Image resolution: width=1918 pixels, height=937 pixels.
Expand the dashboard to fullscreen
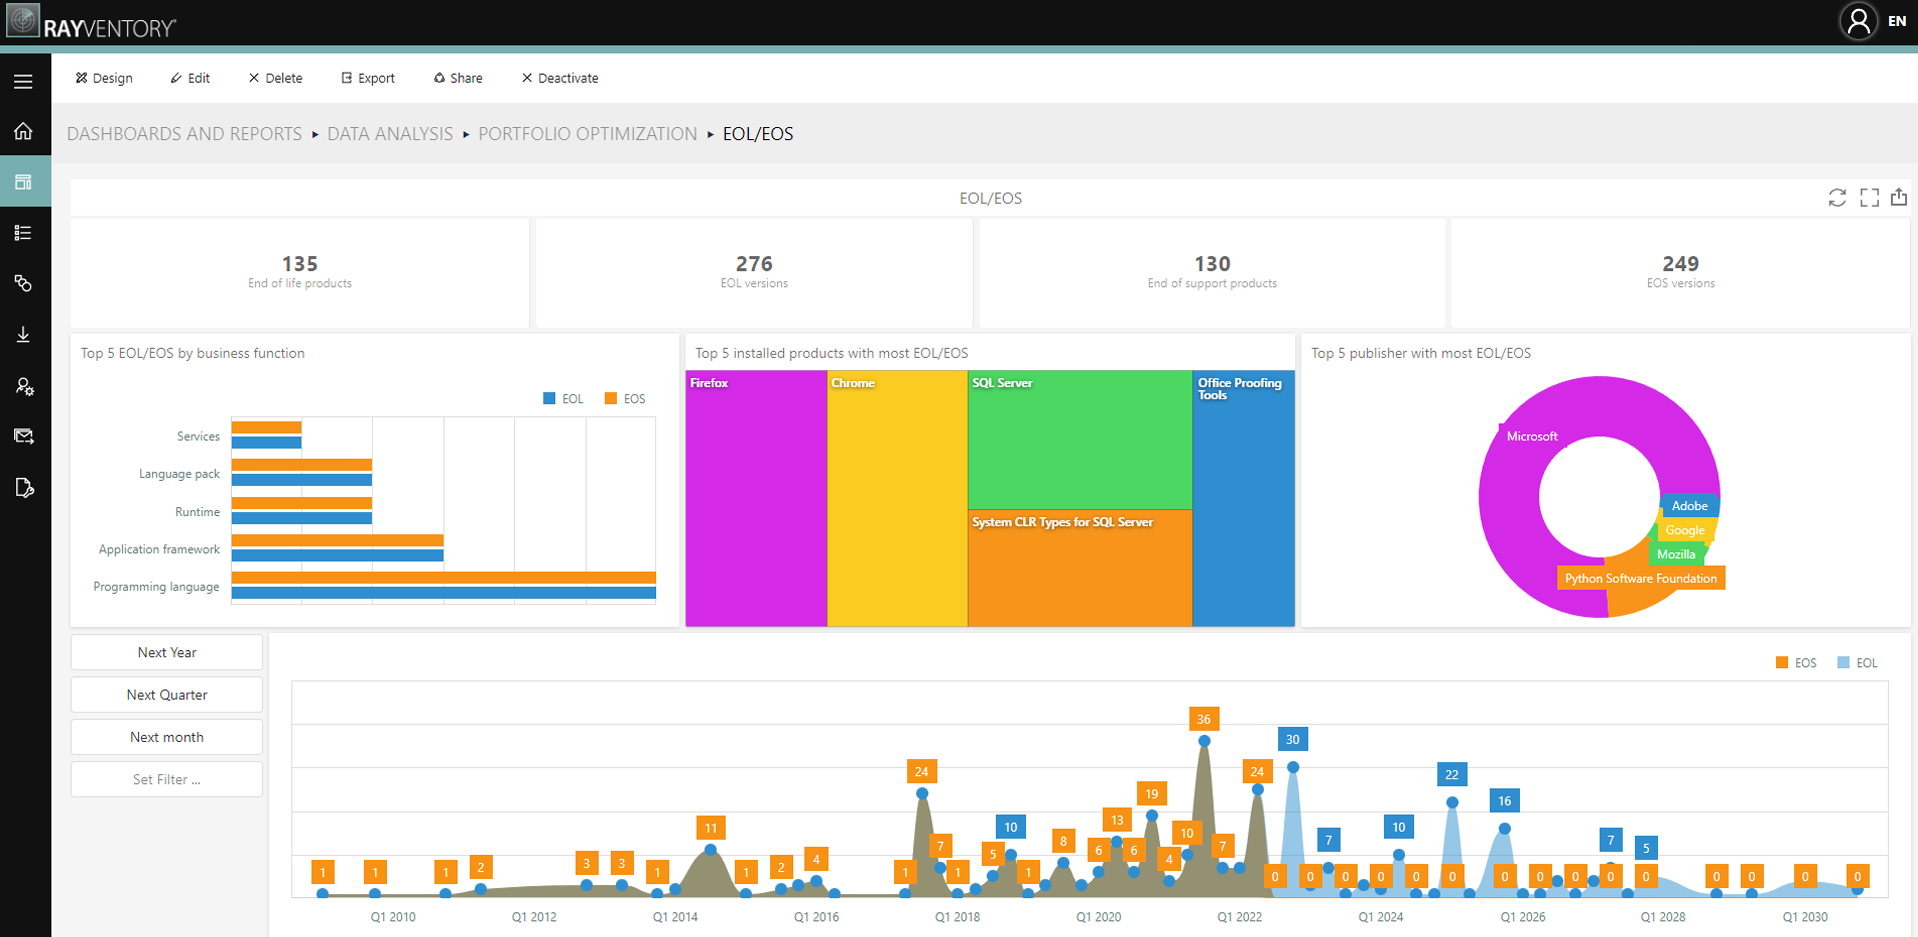coord(1869,198)
